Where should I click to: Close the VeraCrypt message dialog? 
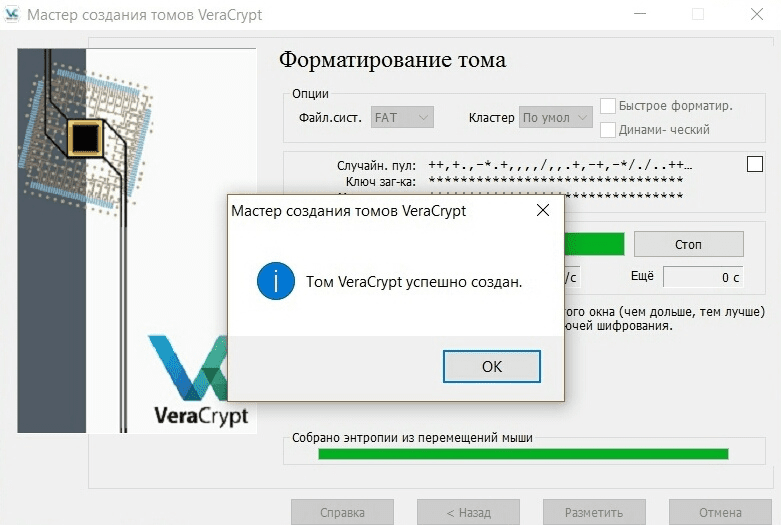(x=543, y=210)
